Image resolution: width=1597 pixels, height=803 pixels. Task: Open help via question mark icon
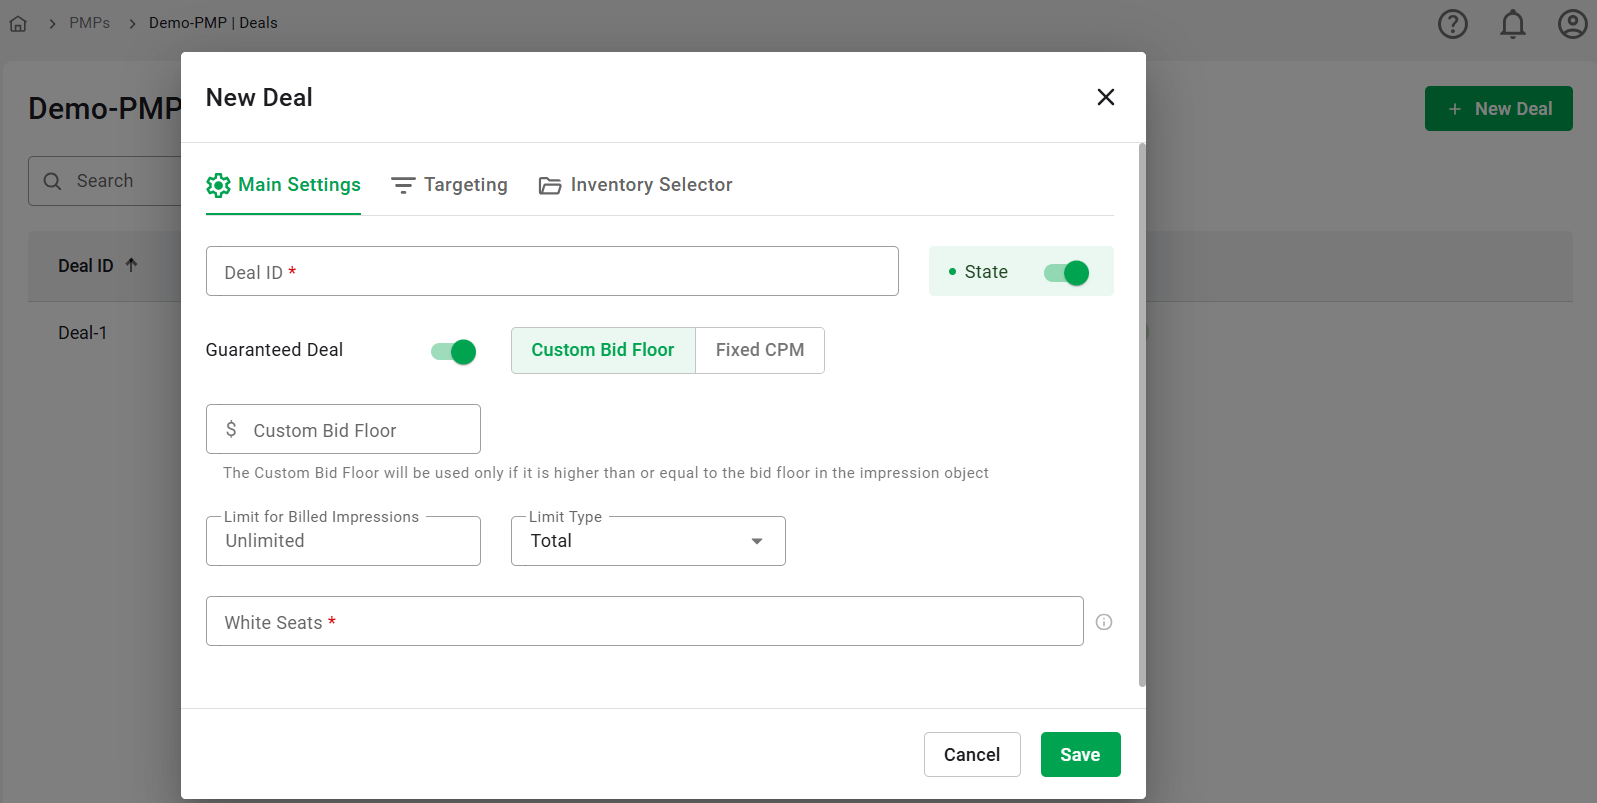tap(1452, 24)
